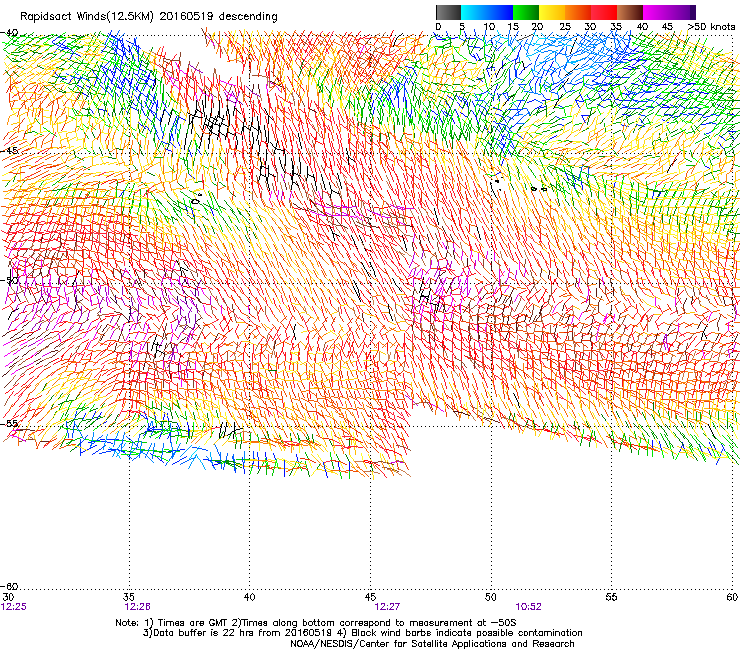
Task: Click the magenta-purple 40-50 knots color band
Action: coord(669,12)
